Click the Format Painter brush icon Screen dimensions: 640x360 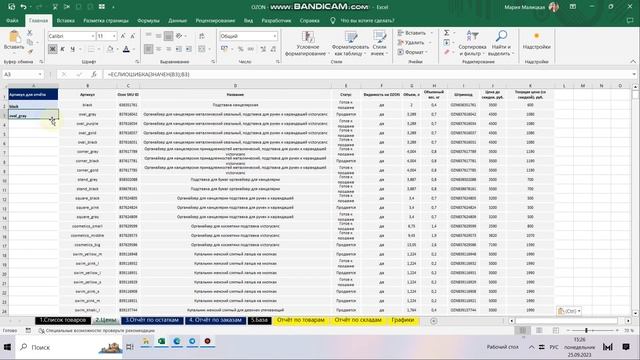click(x=30, y=52)
